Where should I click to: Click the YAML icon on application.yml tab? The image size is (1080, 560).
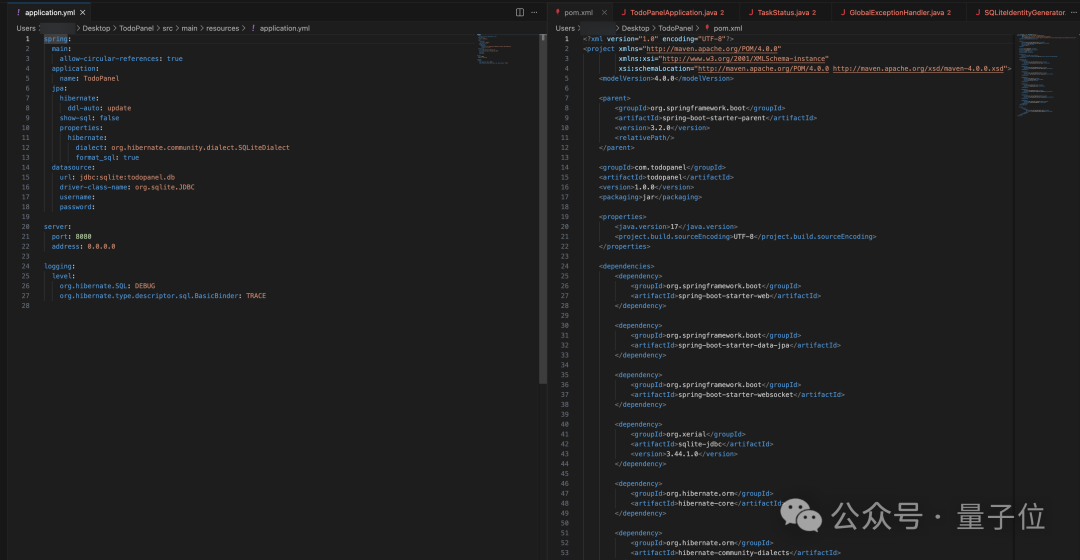[x=19, y=12]
